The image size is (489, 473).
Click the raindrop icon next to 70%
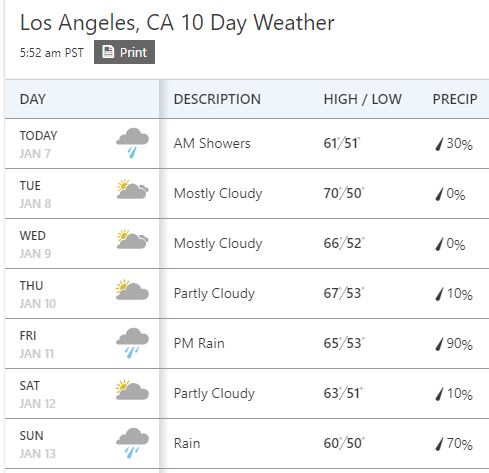[440, 444]
